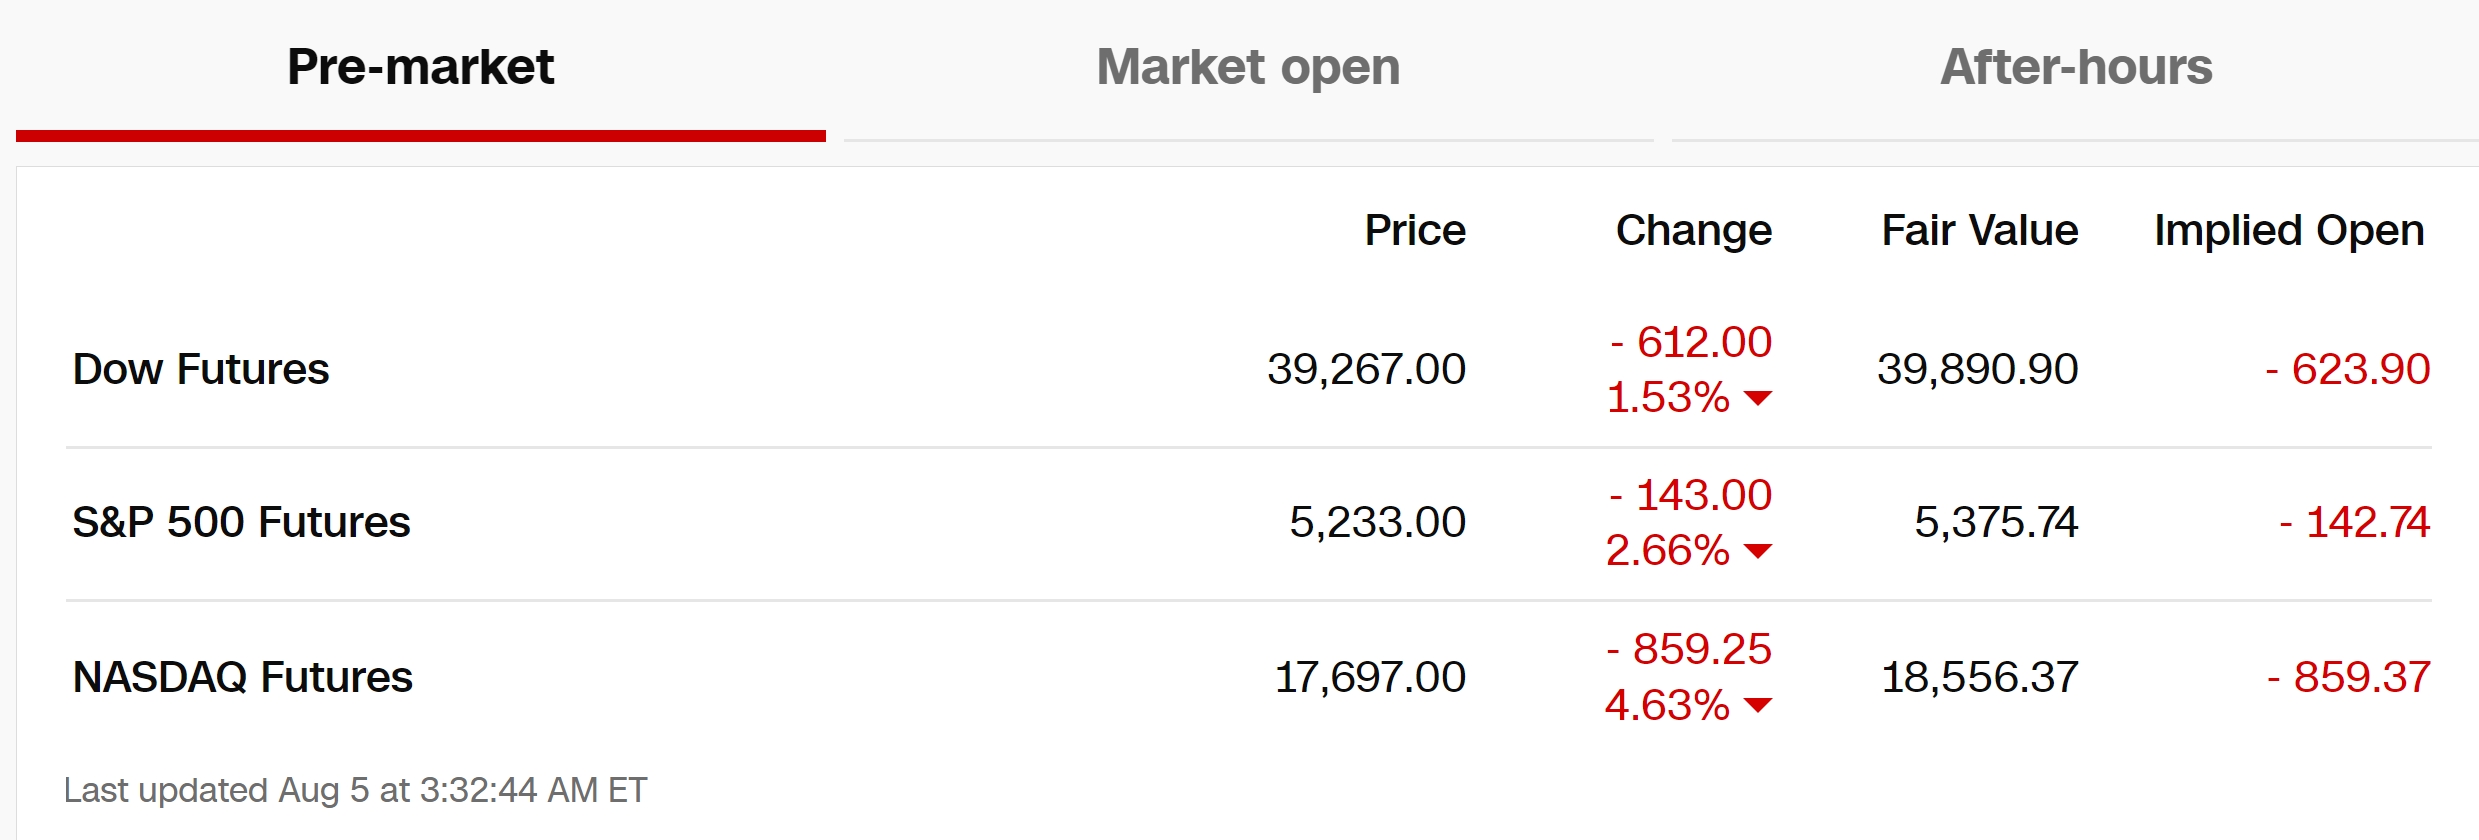This screenshot has height=840, width=2479.
Task: Click NASDAQ fair value 18,556.37
Action: (1980, 678)
